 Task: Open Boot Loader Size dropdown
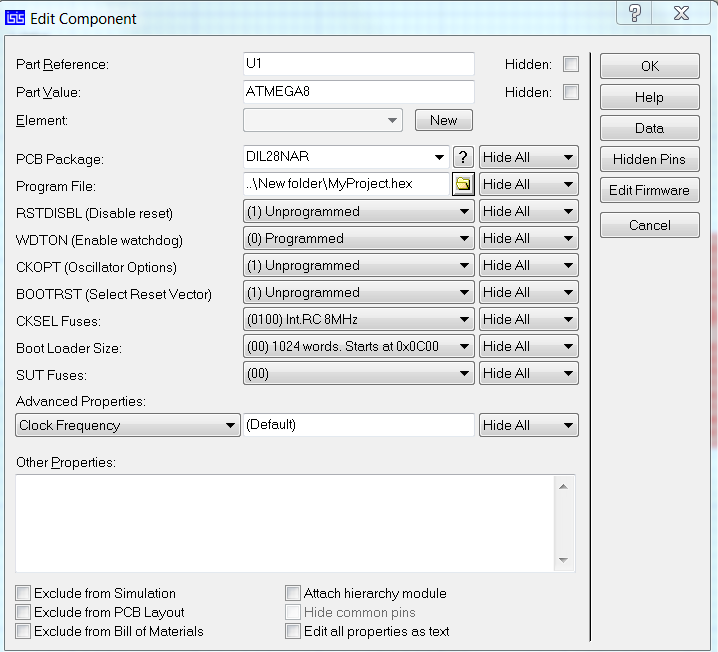coord(359,347)
